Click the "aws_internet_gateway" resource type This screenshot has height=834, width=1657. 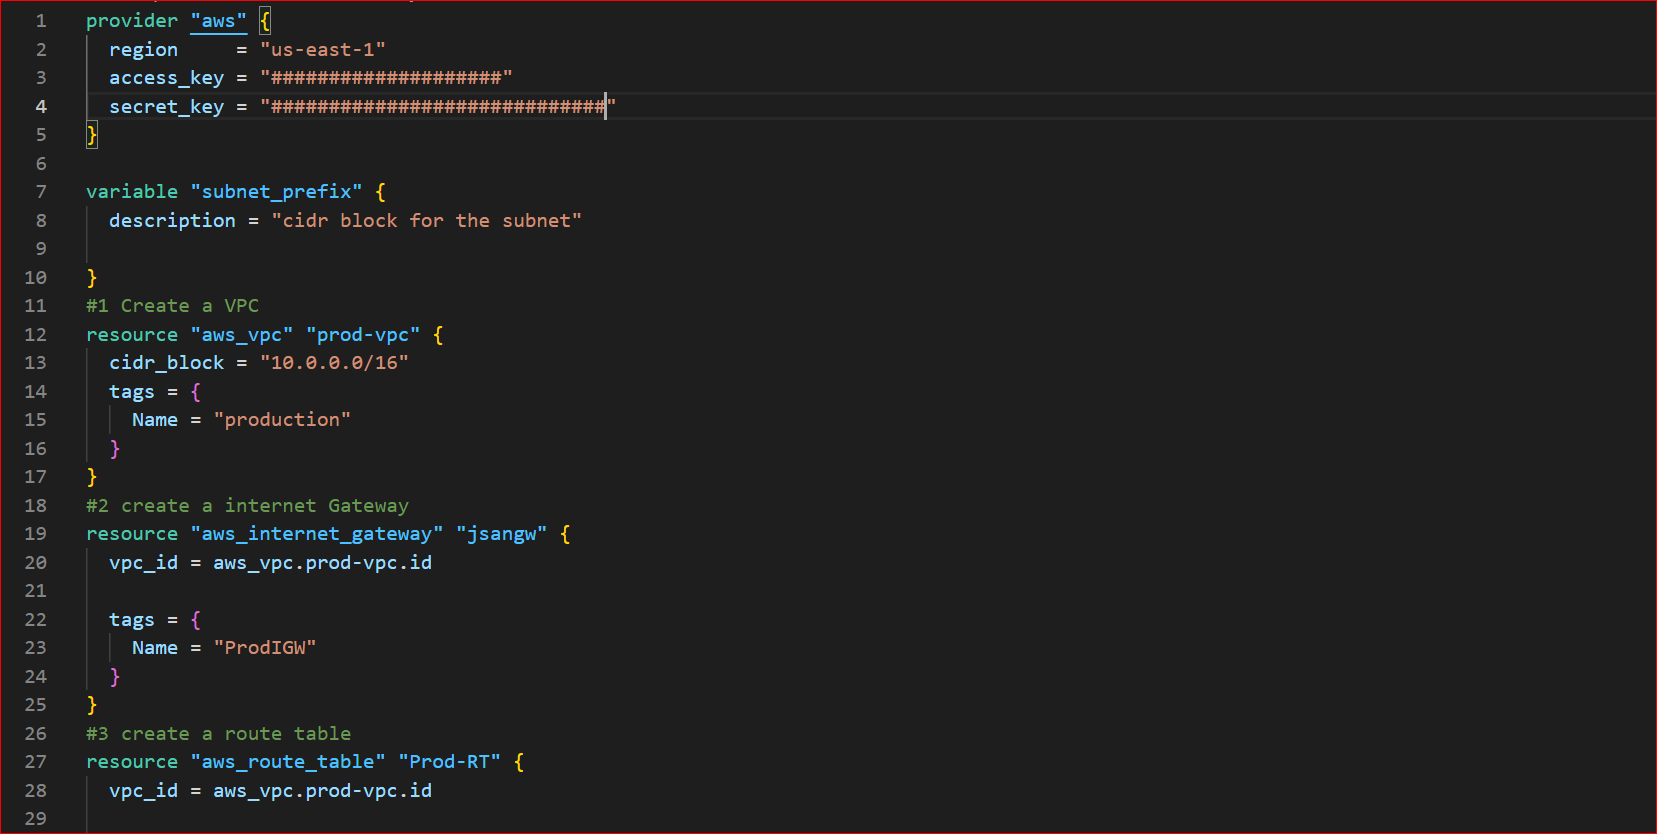[x=317, y=533]
